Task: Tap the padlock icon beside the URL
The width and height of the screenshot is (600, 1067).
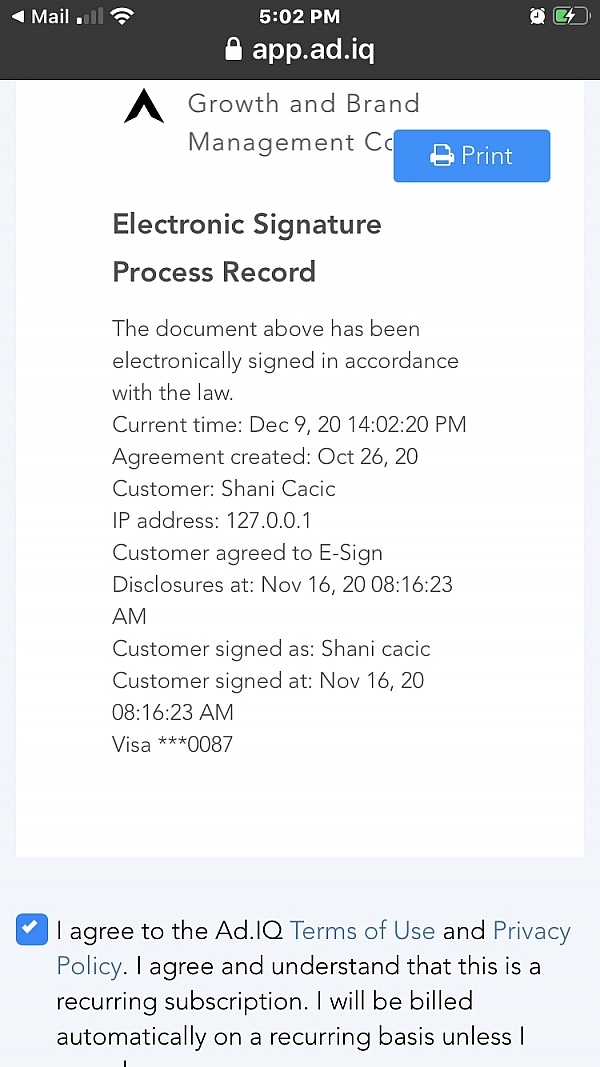Action: pos(234,50)
